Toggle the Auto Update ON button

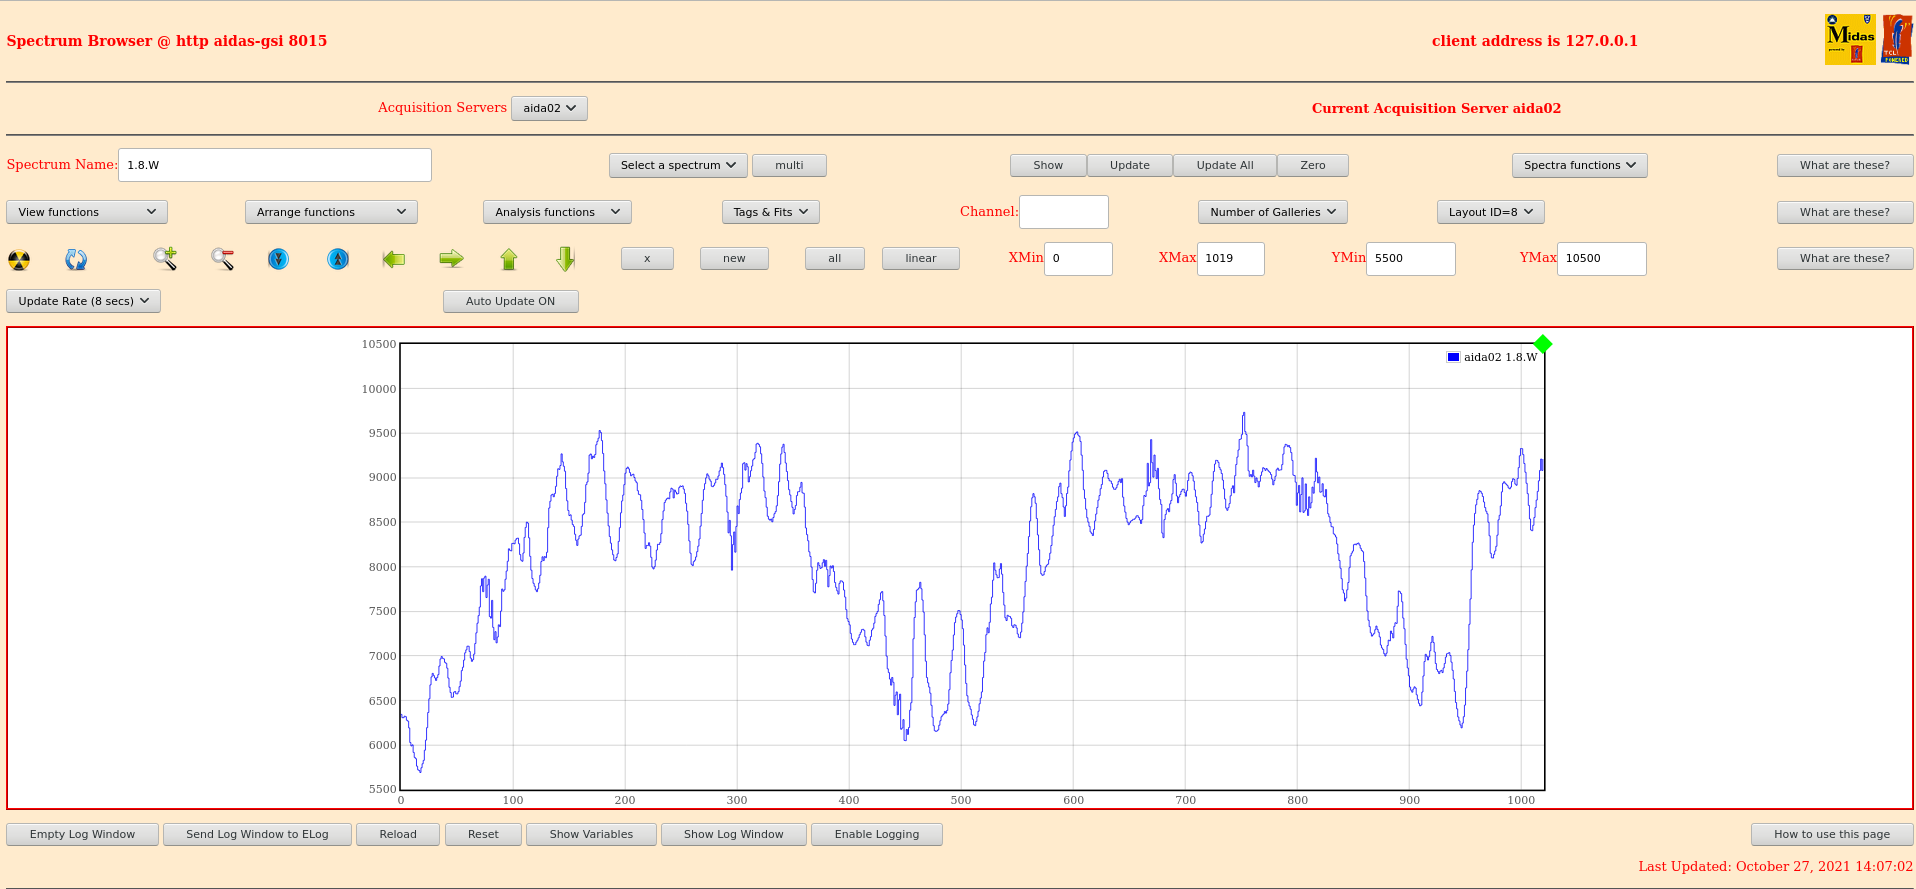[x=510, y=301]
